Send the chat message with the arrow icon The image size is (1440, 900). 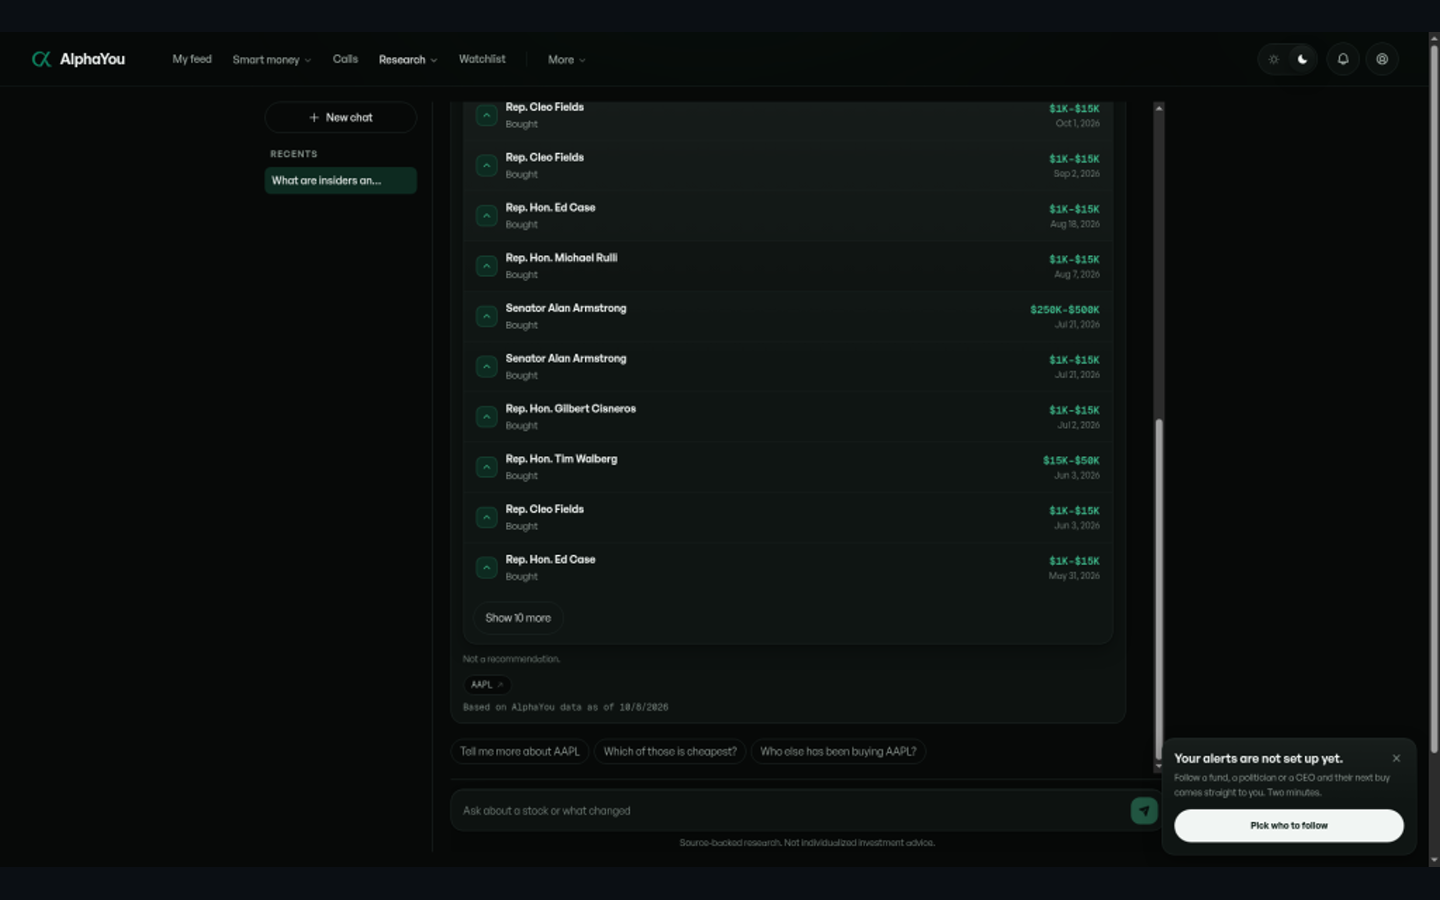click(x=1144, y=811)
